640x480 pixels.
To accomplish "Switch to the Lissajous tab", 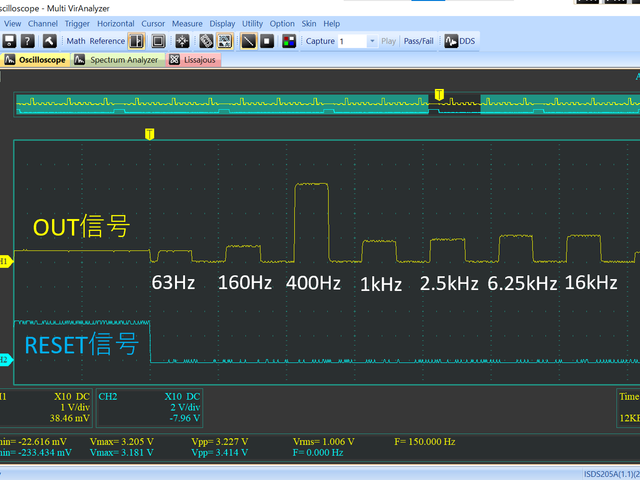I will [194, 60].
